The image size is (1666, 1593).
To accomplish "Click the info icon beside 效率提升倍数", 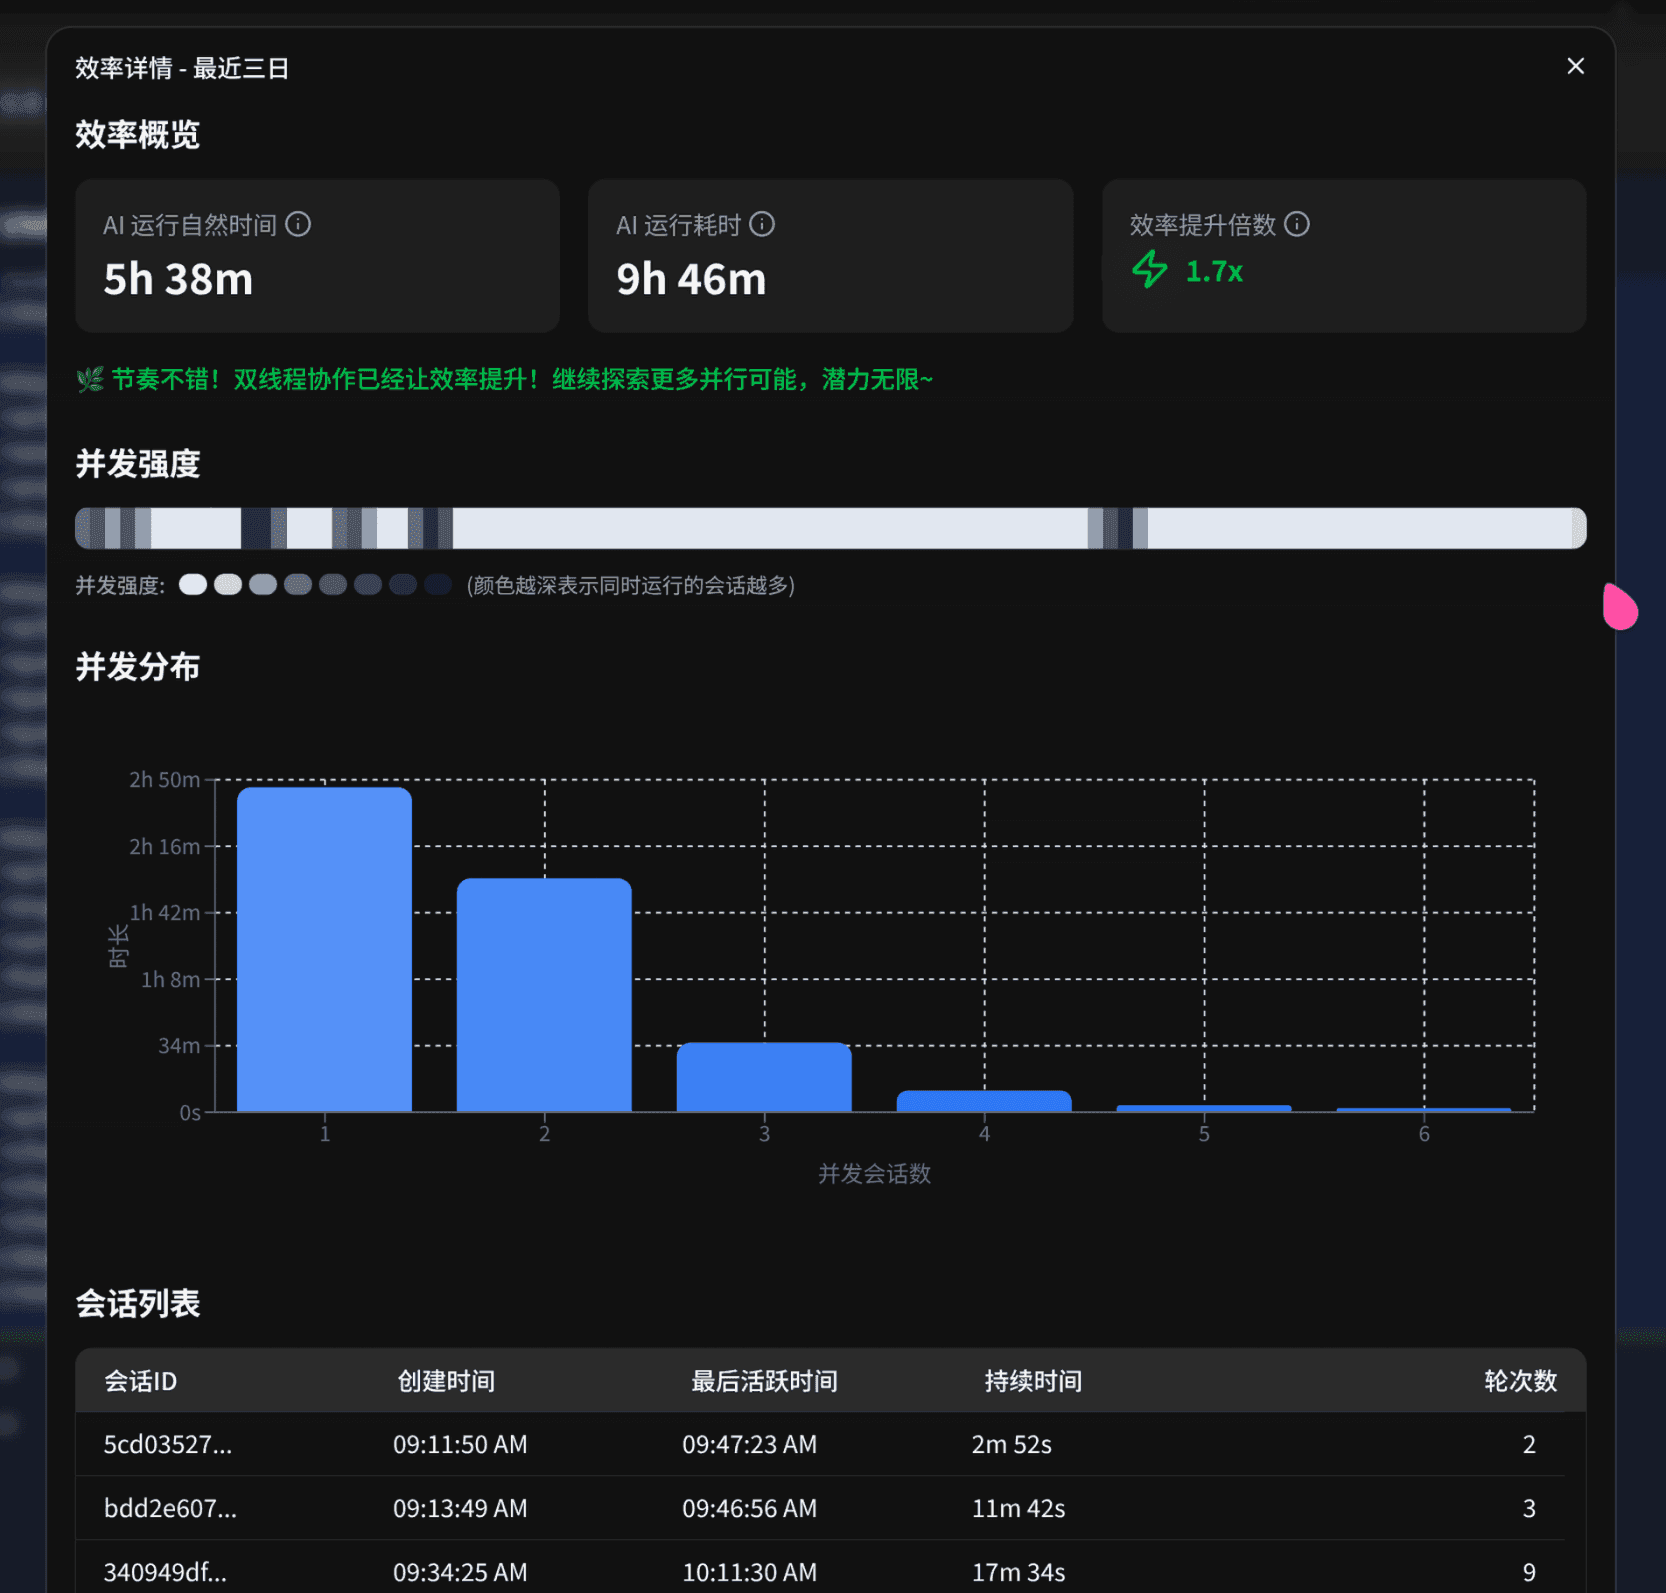I will (1298, 225).
